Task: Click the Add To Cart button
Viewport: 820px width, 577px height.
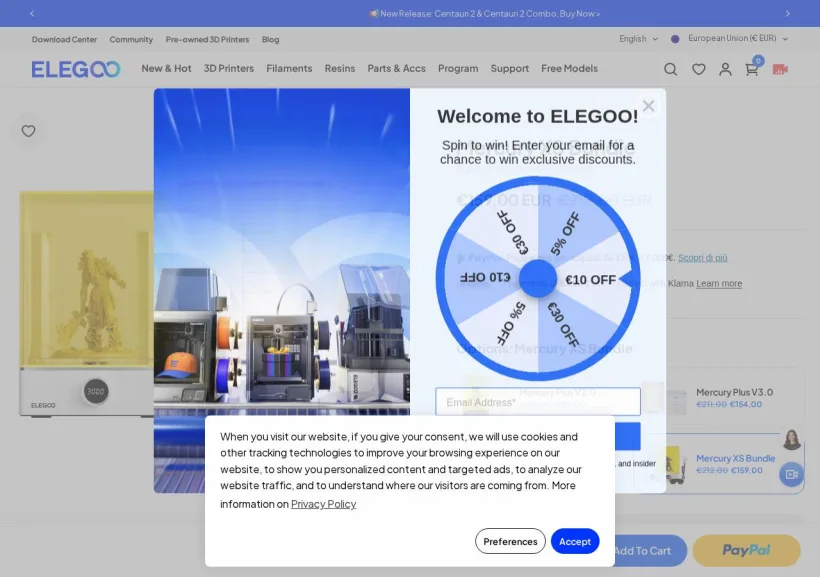Action: coord(642,550)
